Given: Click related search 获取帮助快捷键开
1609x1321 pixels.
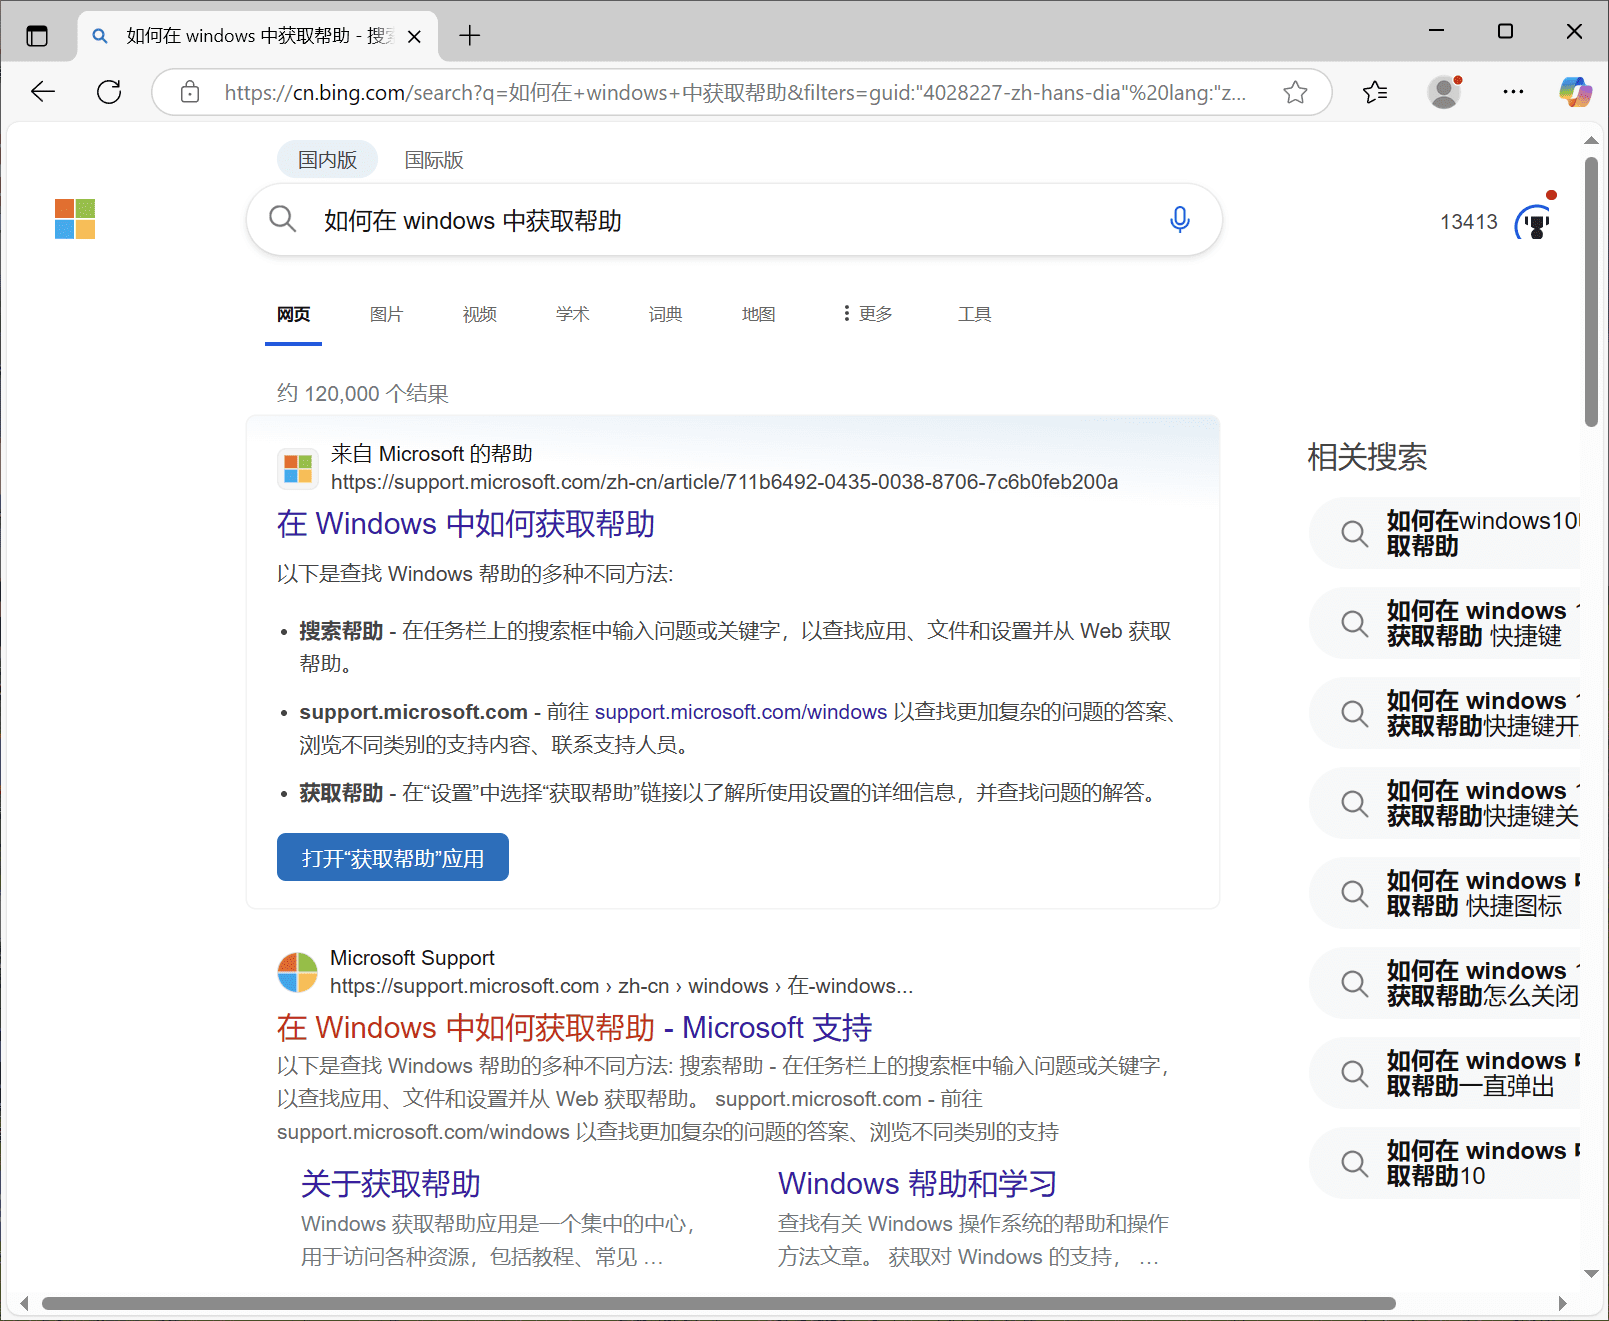Looking at the screenshot, I should coord(1446,713).
